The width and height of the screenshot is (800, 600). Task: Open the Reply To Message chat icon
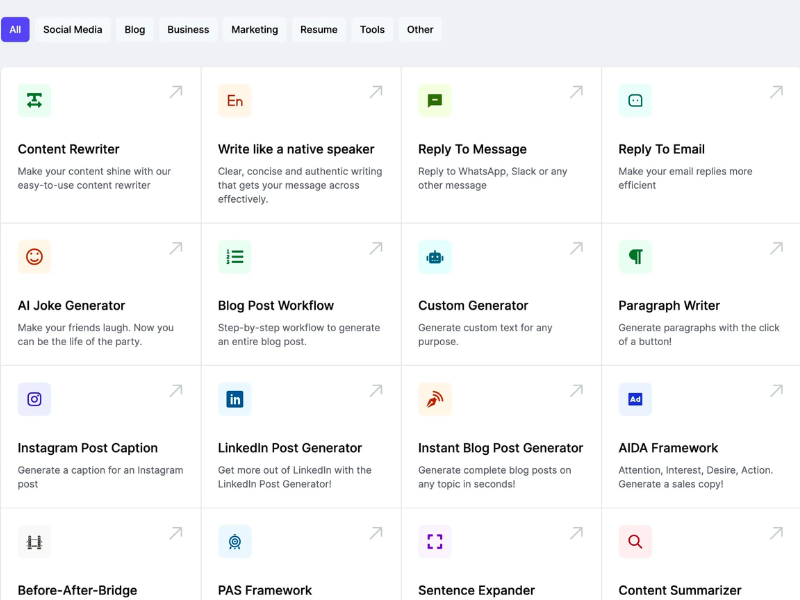tap(435, 101)
